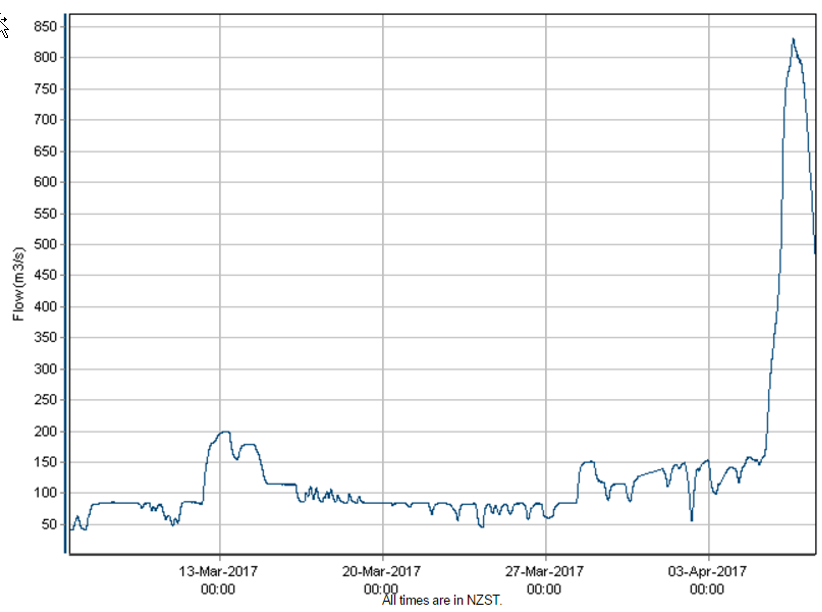822x612 pixels.
Task: Click the 200 y-axis tick label
Action: tap(43, 432)
